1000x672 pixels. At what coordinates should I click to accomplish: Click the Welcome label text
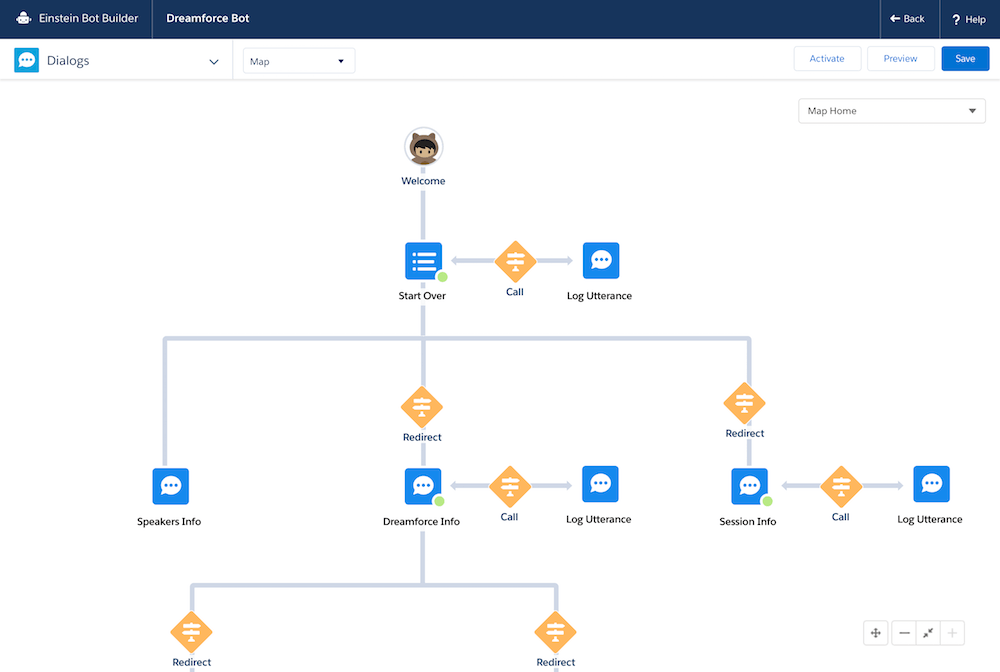point(423,181)
